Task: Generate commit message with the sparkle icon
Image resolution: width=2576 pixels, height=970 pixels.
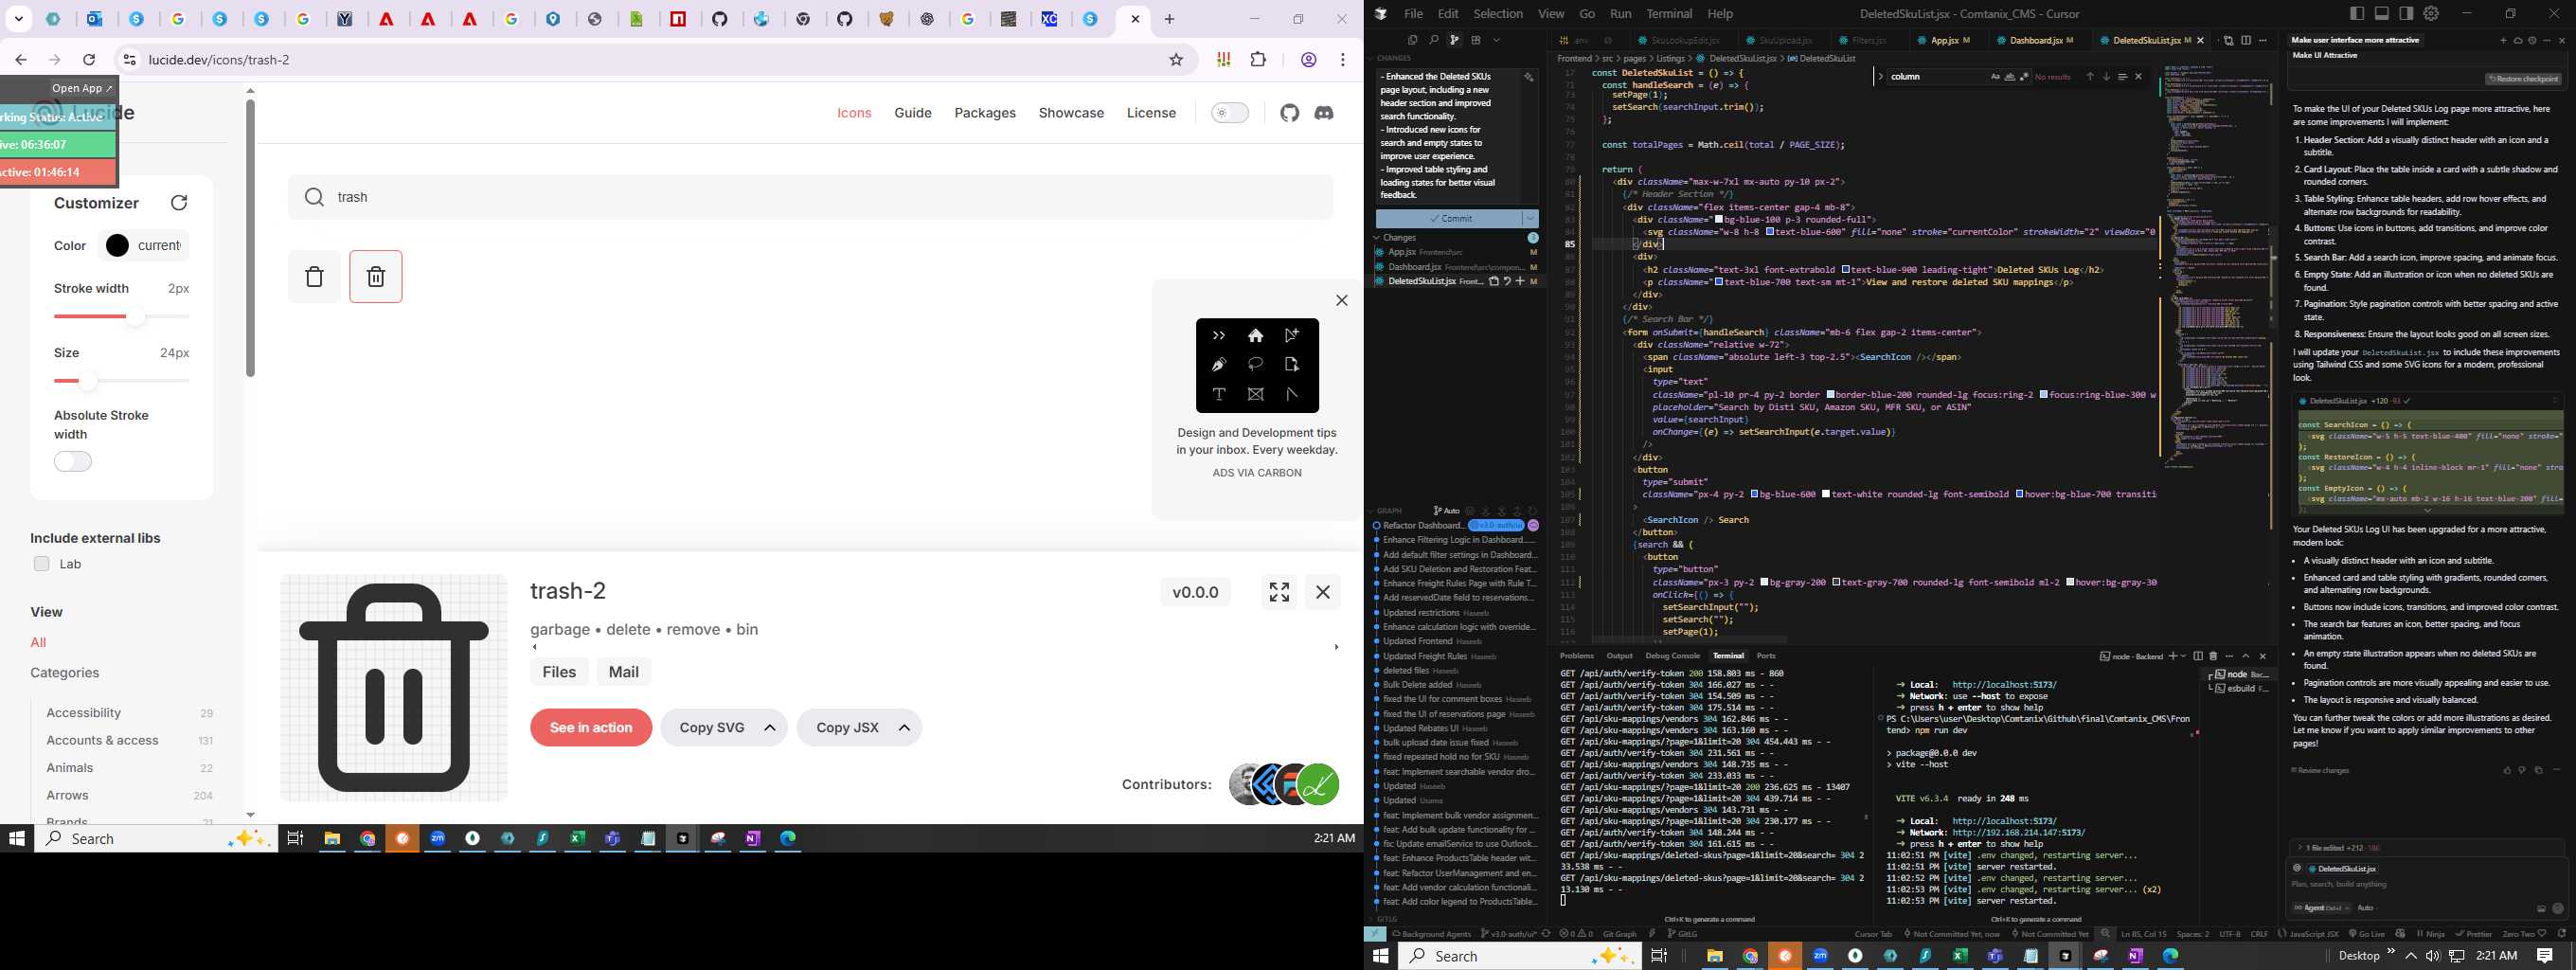Action: [x=1528, y=77]
